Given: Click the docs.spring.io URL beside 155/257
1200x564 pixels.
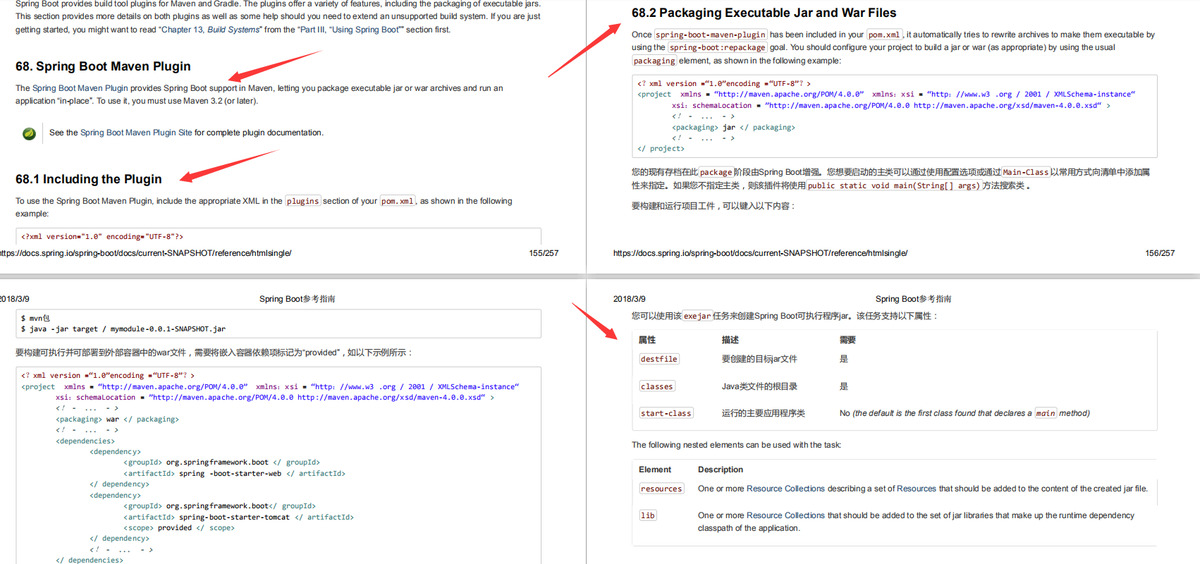Looking at the screenshot, I should pyautogui.click(x=146, y=254).
